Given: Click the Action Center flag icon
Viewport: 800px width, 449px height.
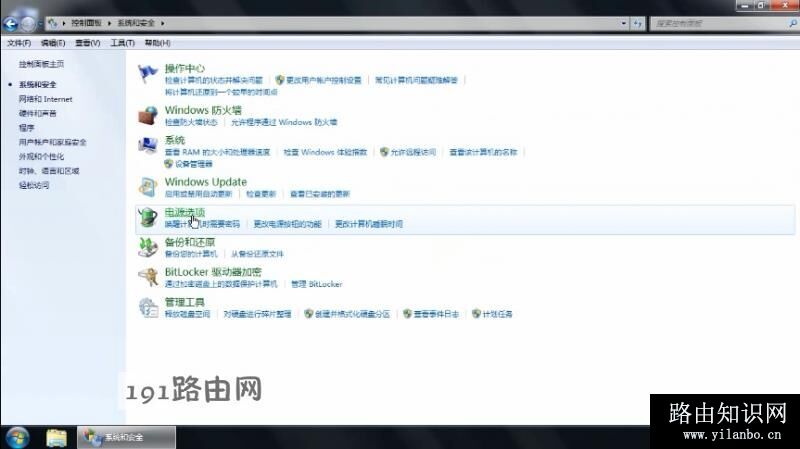Looking at the screenshot, I should [147, 74].
